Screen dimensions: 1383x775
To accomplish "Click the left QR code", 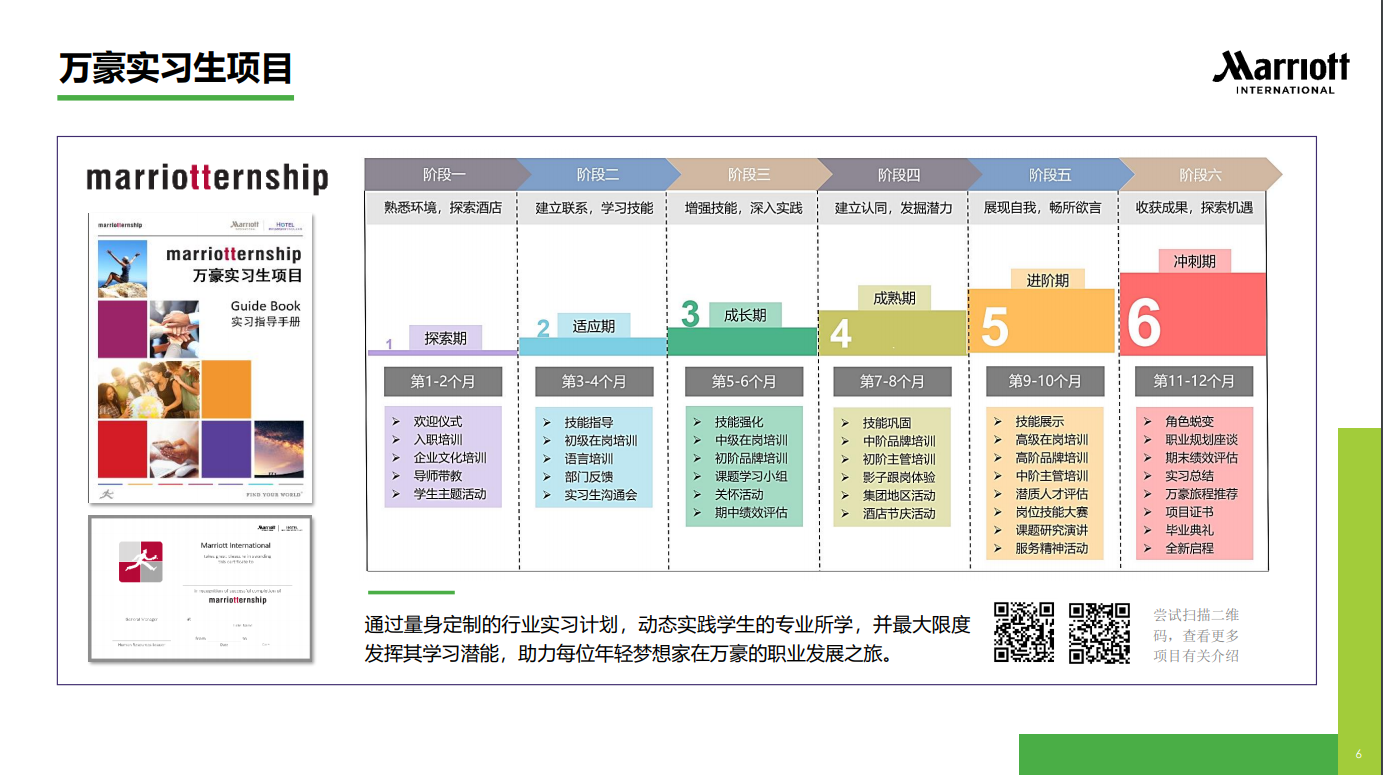I will click(x=1024, y=632).
